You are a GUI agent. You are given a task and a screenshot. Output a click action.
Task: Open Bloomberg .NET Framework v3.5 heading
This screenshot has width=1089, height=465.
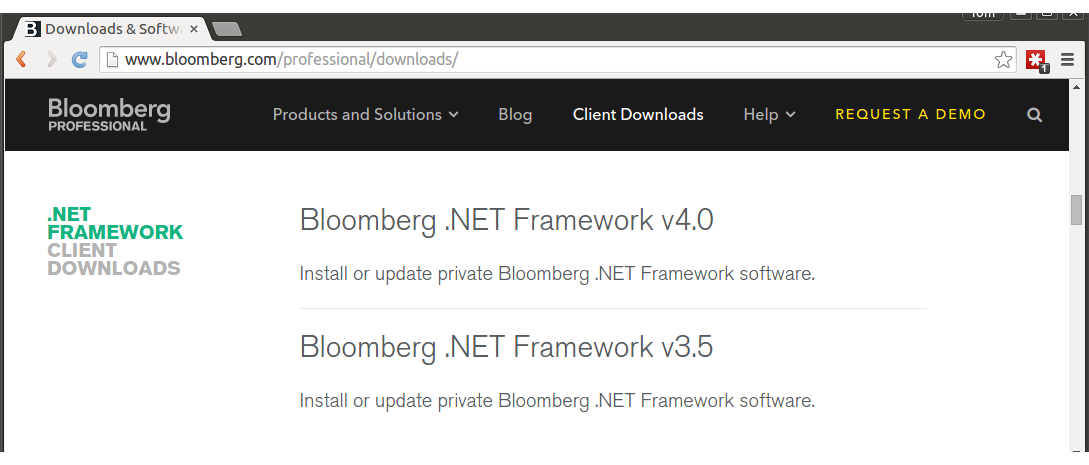click(x=506, y=347)
